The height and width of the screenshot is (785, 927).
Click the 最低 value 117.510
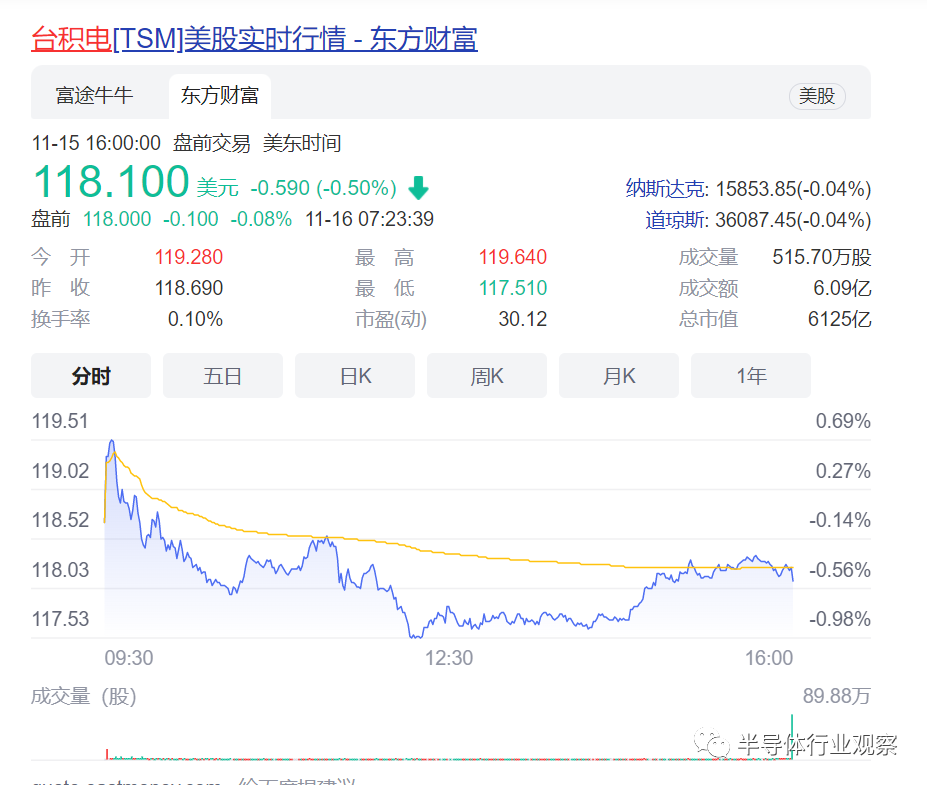tap(513, 288)
